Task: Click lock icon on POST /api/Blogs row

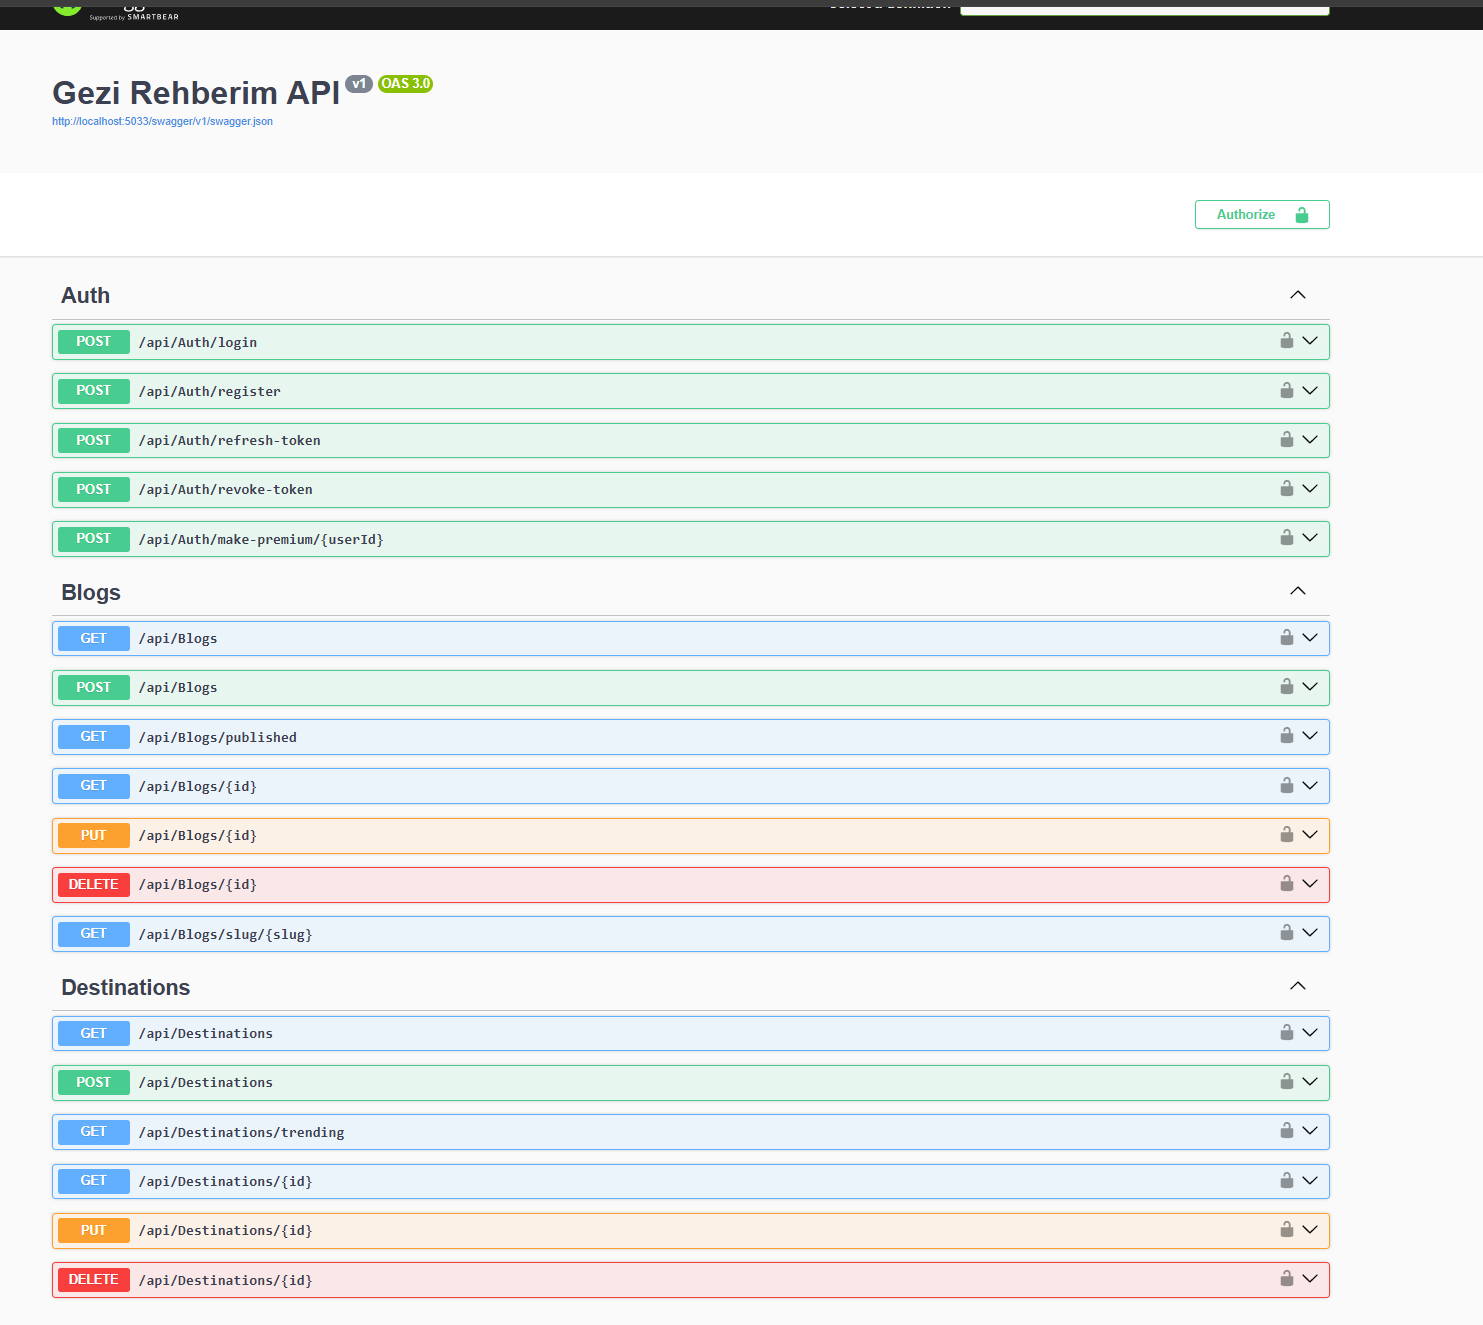Action: tap(1287, 686)
